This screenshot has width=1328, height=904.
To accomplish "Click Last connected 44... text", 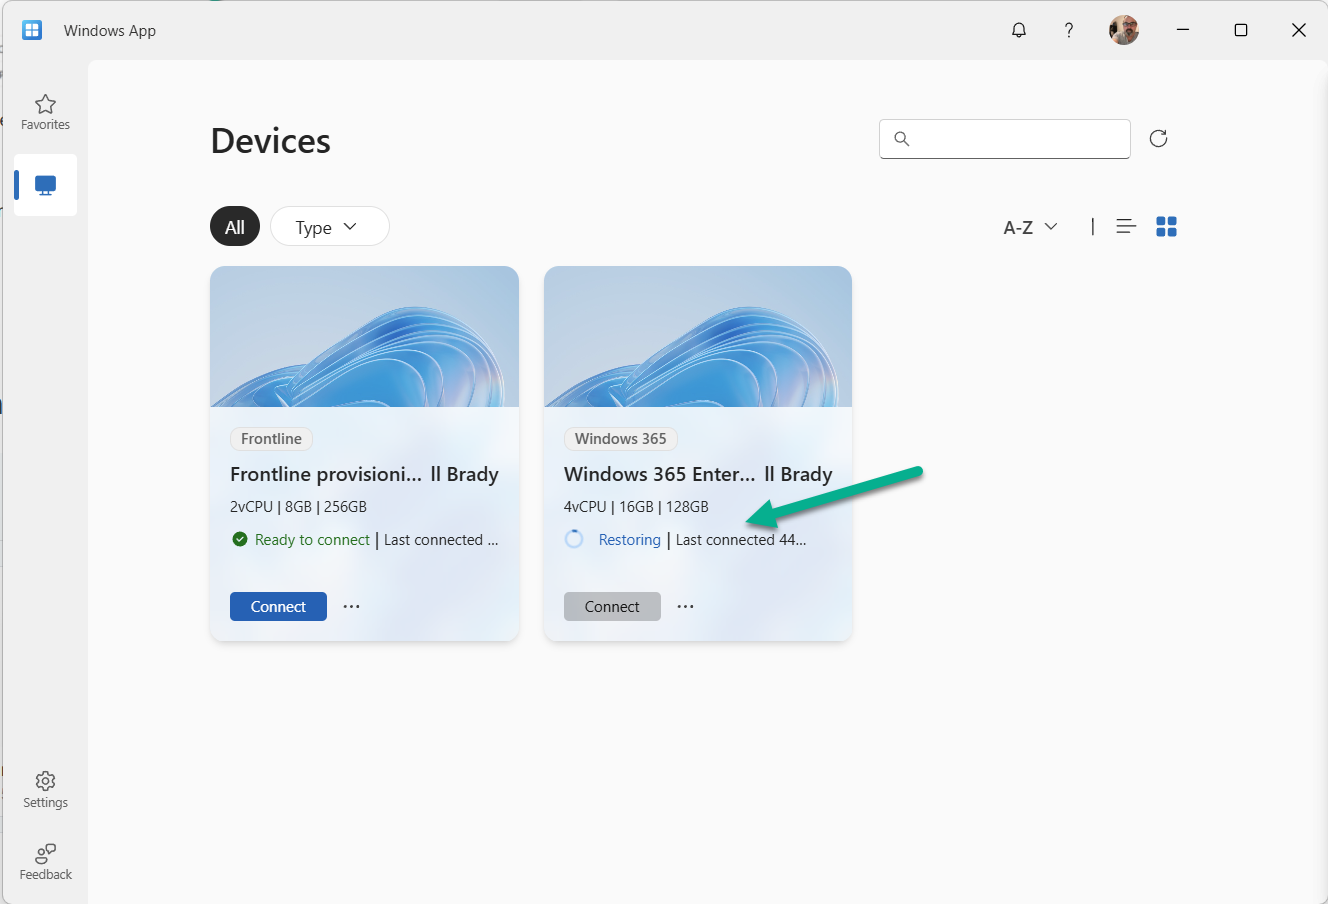I will pos(741,540).
